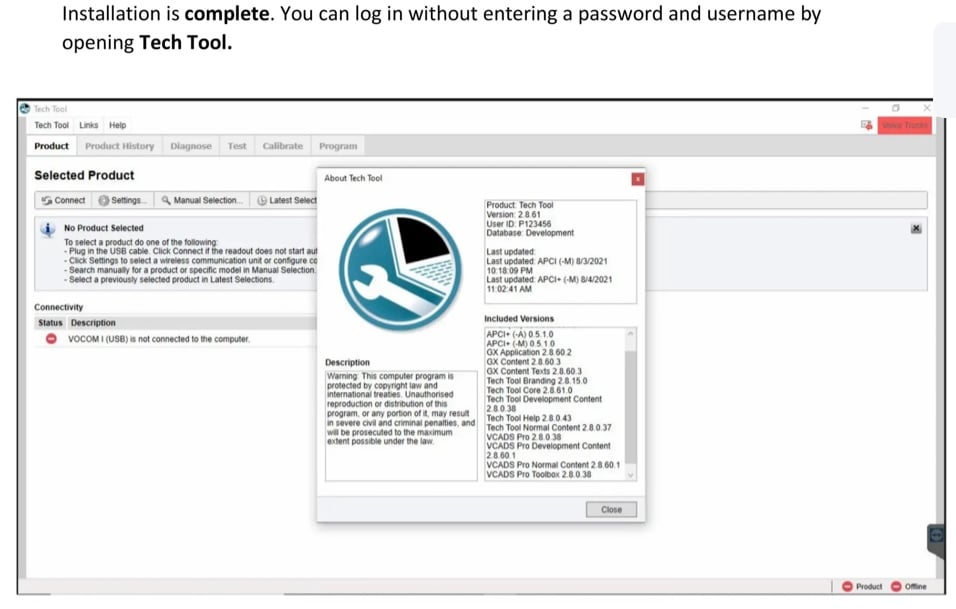This screenshot has height=609, width=956.
Task: Select 'VCADS Pro 2.8.0.38' entry
Action: [x=523, y=437]
